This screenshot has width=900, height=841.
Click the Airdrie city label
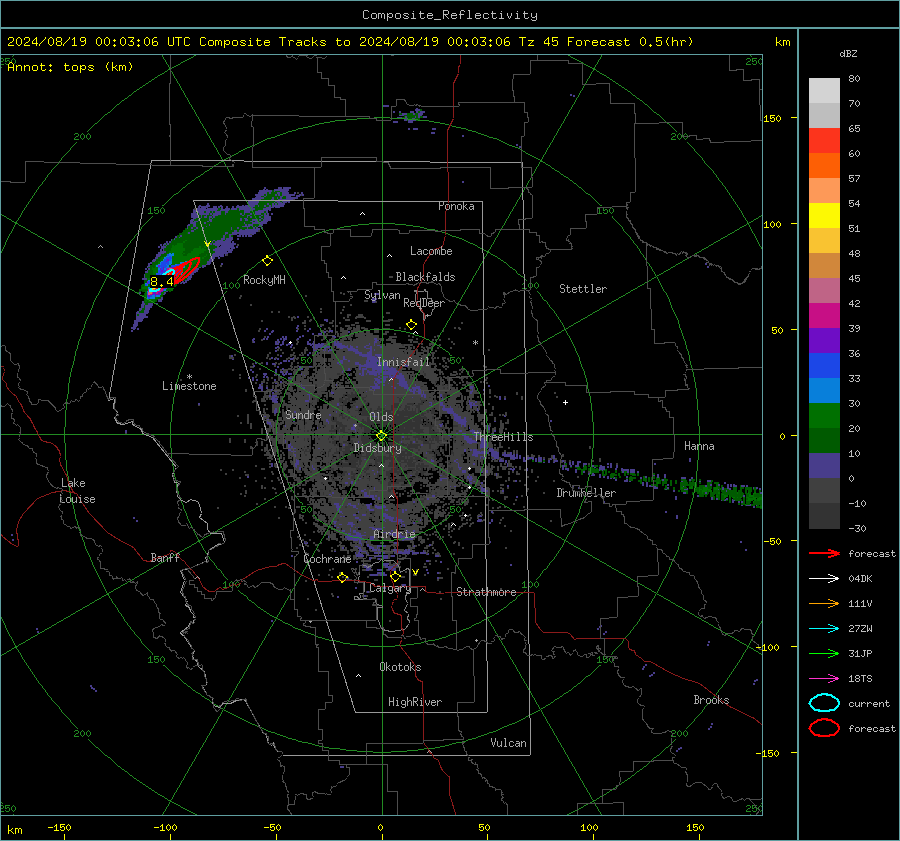(394, 534)
